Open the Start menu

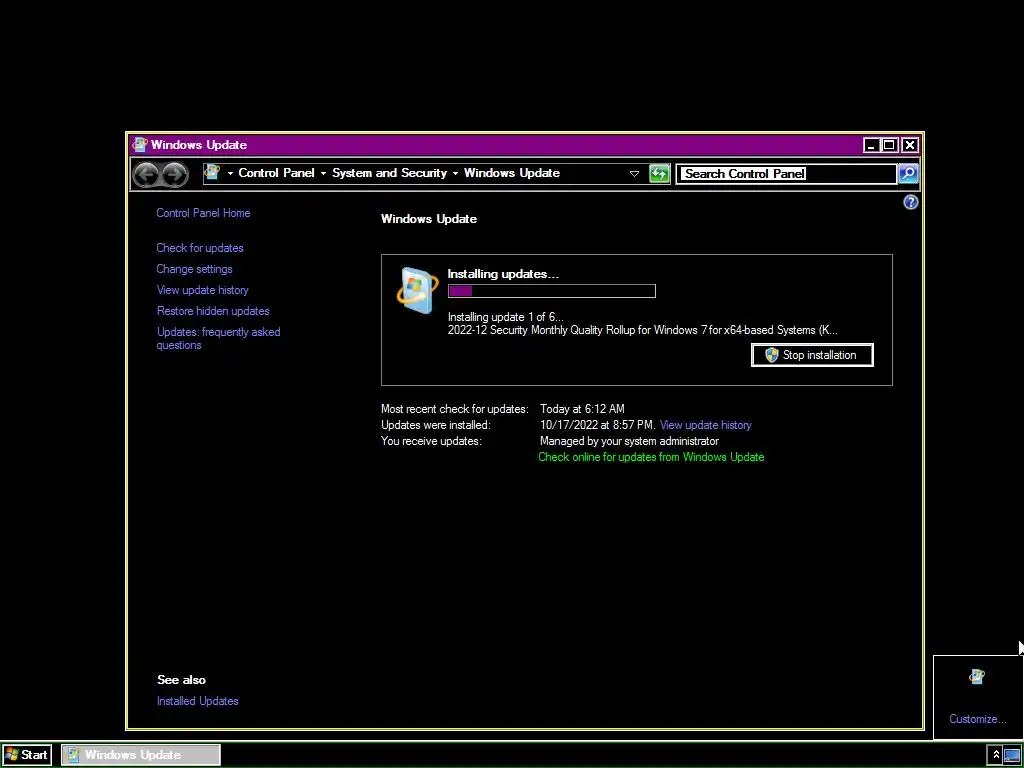[x=26, y=754]
